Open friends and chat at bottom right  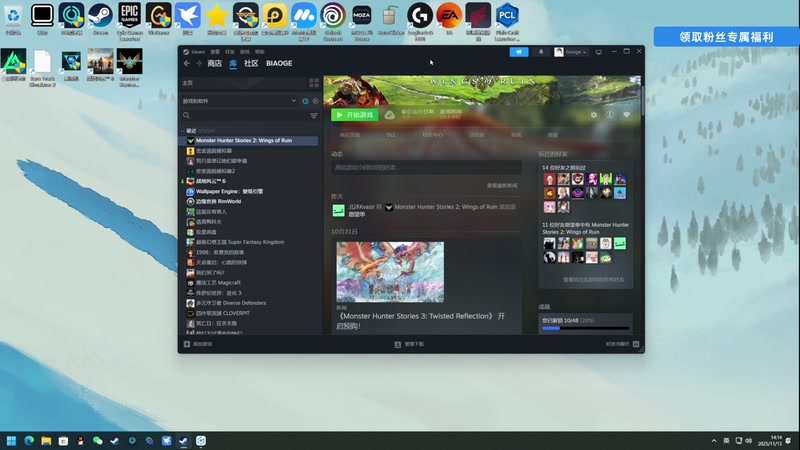click(x=622, y=344)
